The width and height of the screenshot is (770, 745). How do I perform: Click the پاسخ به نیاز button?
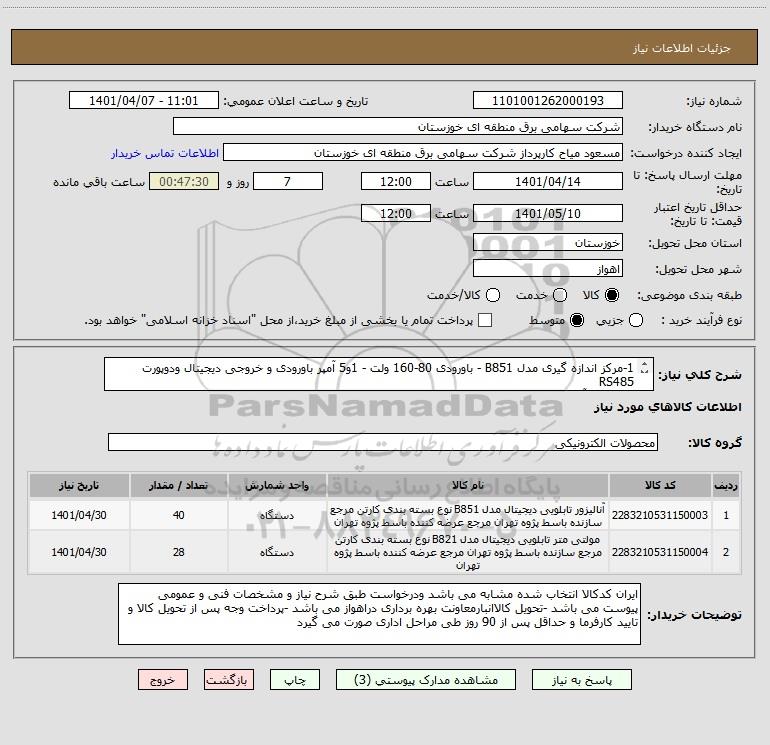coord(581,680)
